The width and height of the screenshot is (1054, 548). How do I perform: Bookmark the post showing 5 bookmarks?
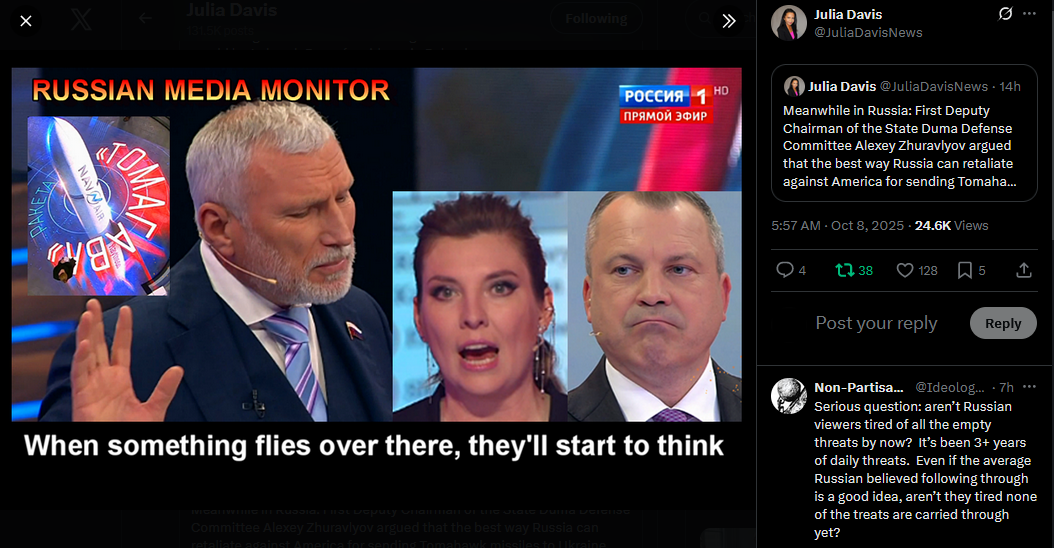965,270
